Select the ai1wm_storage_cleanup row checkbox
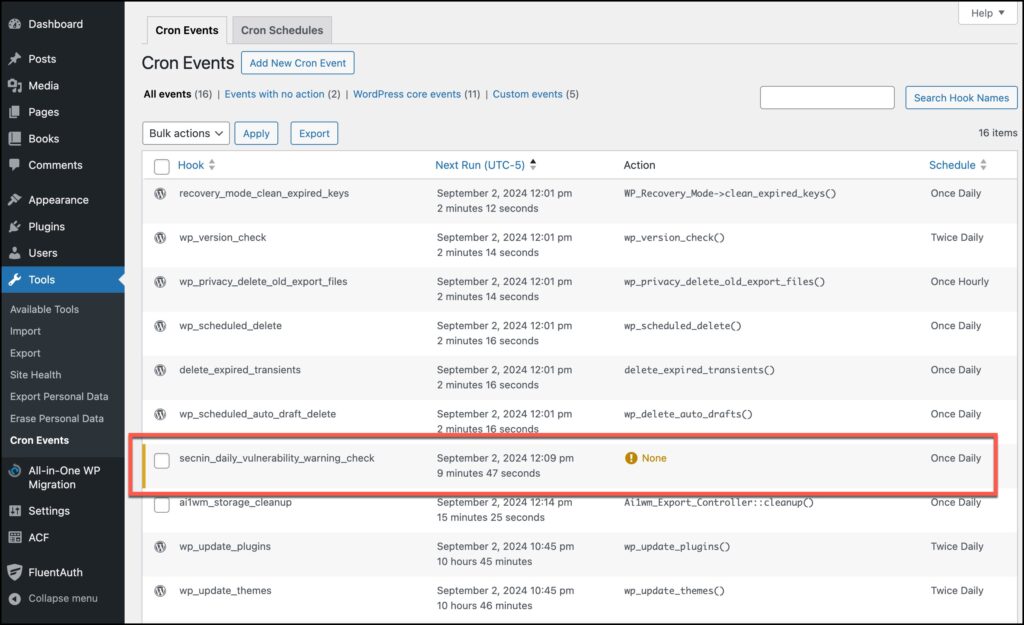1024x625 pixels. pos(162,505)
